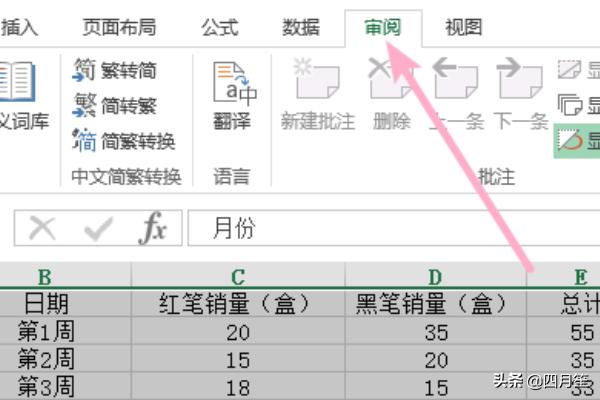Click the 日期 header cell
This screenshot has height=400, width=600.
pyautogui.click(x=65, y=304)
